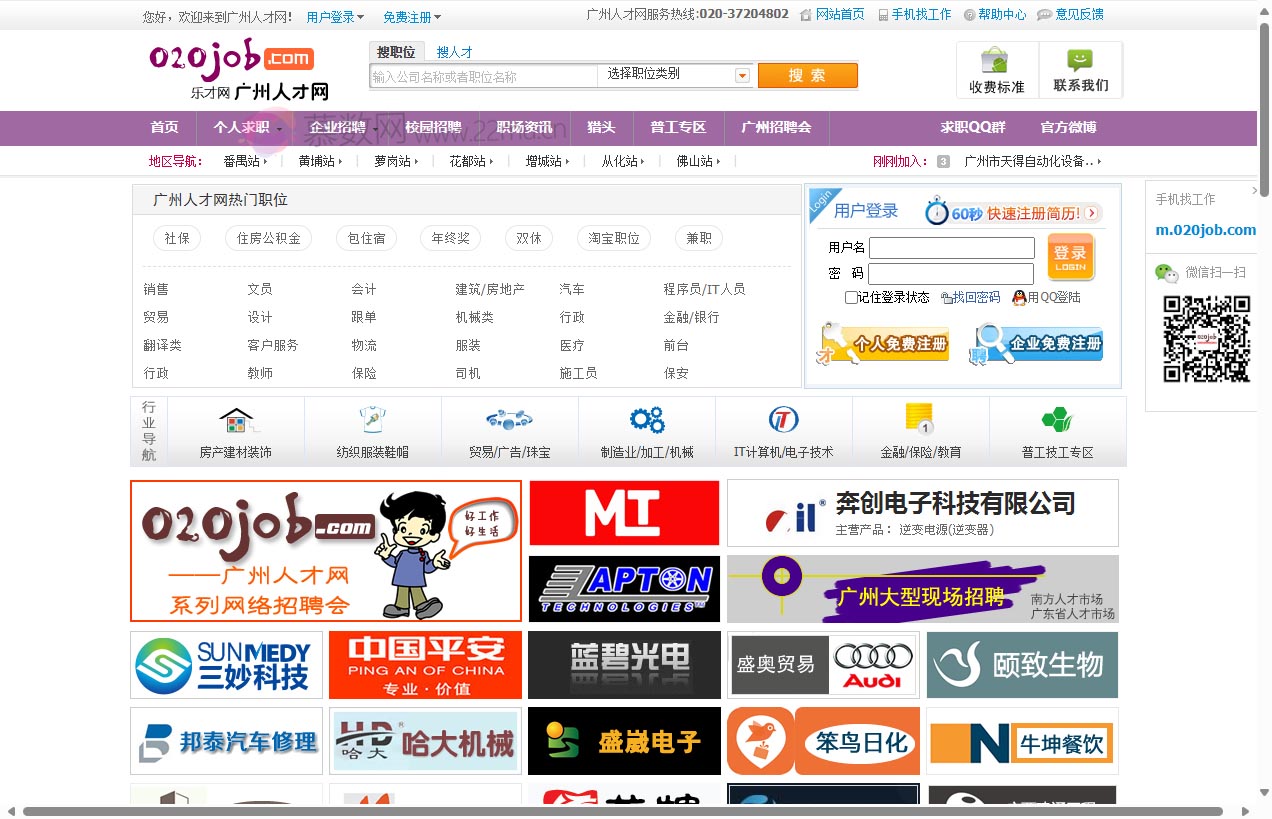Click the QQ penguin login icon
1272x819 pixels.
(x=1021, y=297)
